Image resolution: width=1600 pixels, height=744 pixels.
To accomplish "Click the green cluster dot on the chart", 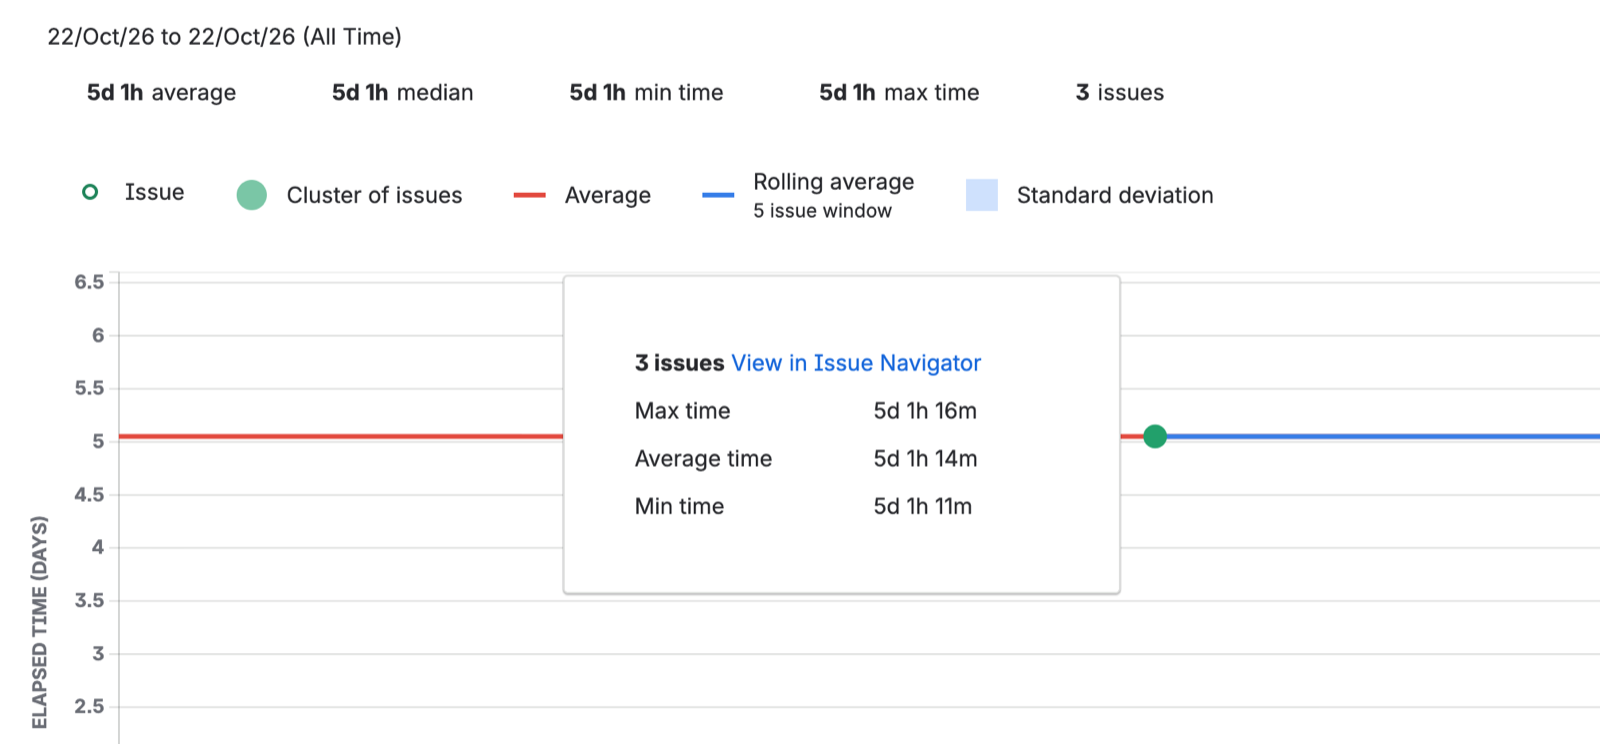I will tap(1155, 436).
